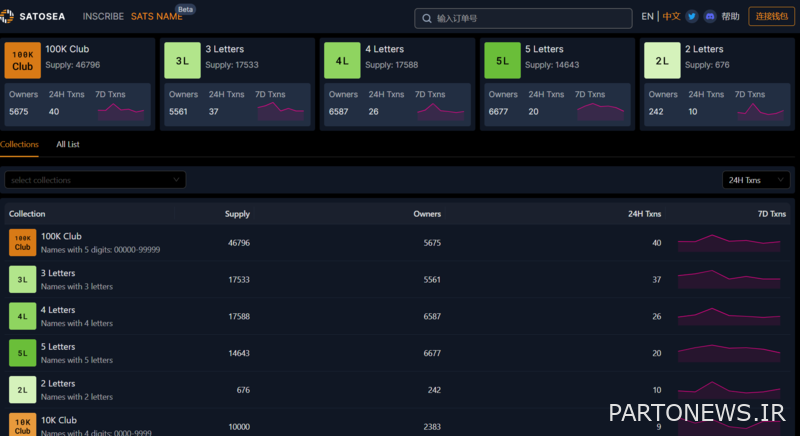
Task: Click the 5L card badge icon
Action: 502,60
